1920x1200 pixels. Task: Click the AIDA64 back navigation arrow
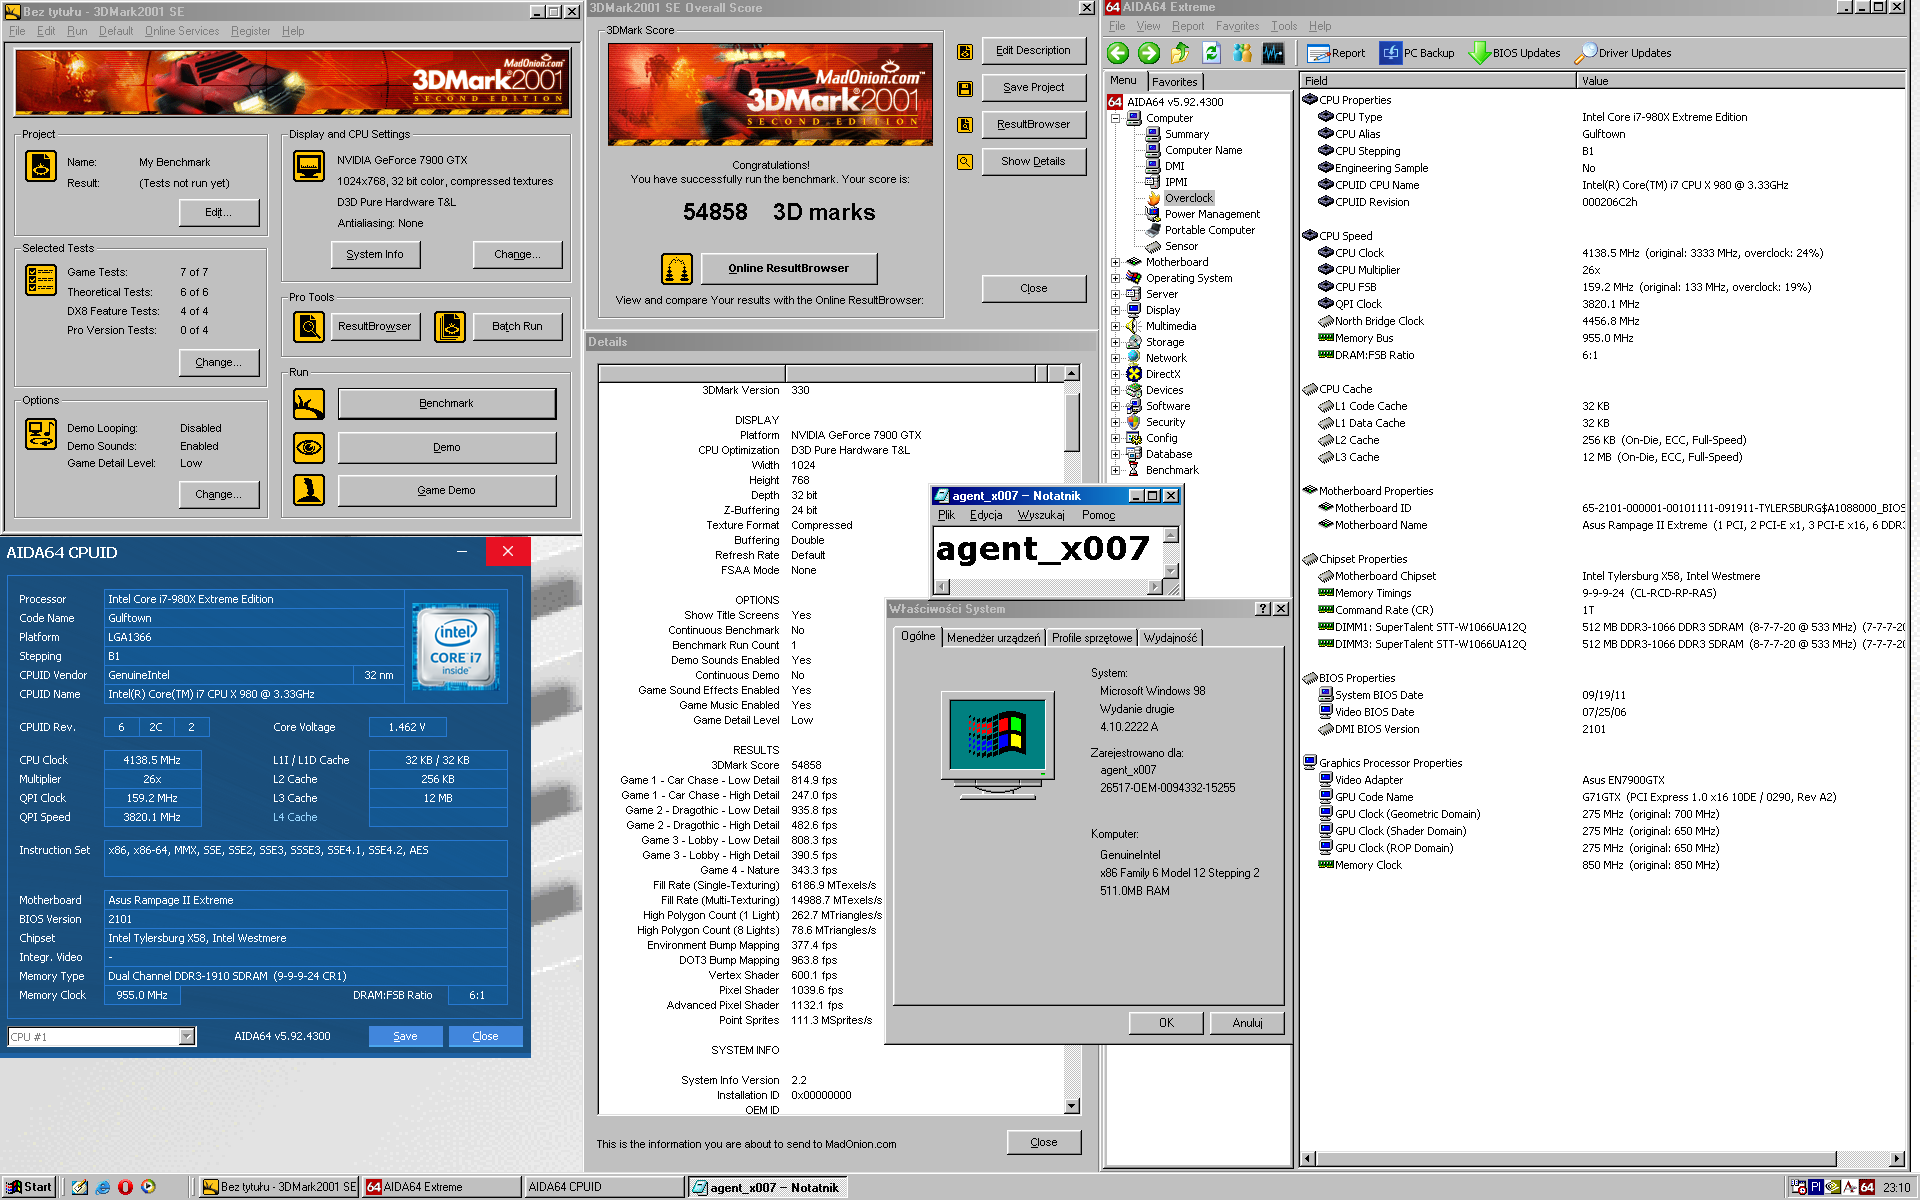coord(1118,53)
